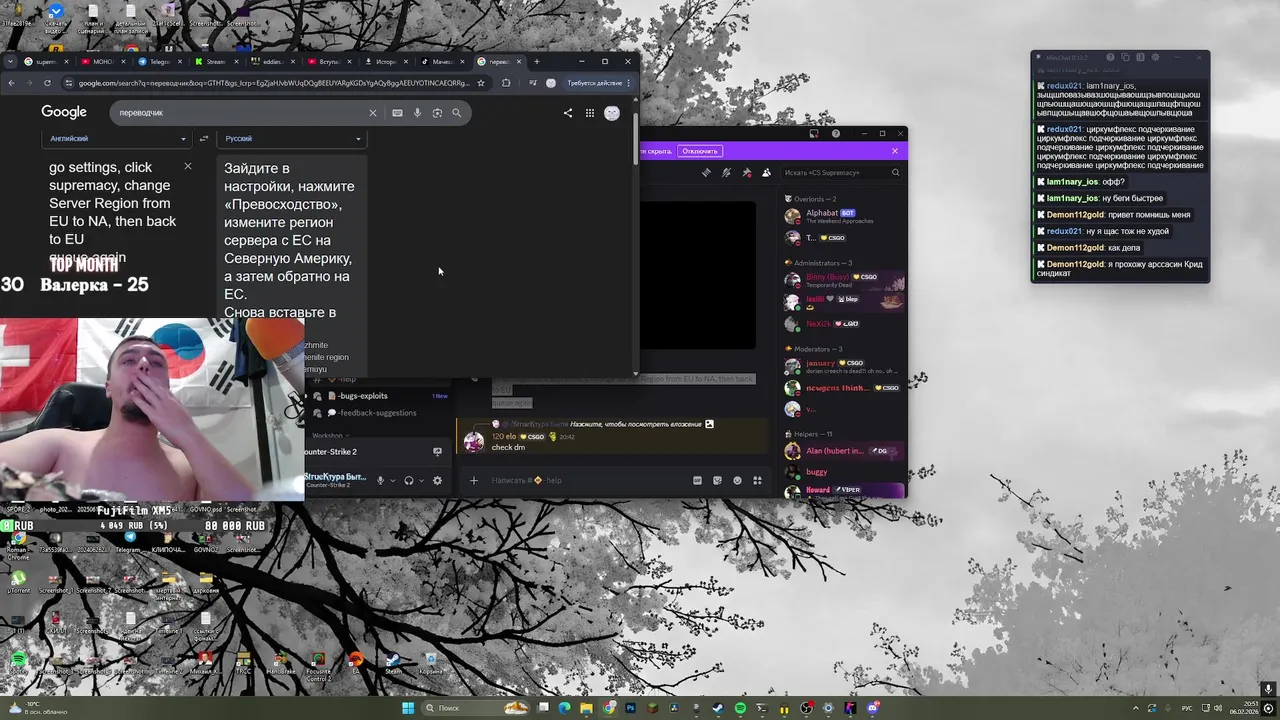Open the target language dropdown Русский

click(x=292, y=139)
